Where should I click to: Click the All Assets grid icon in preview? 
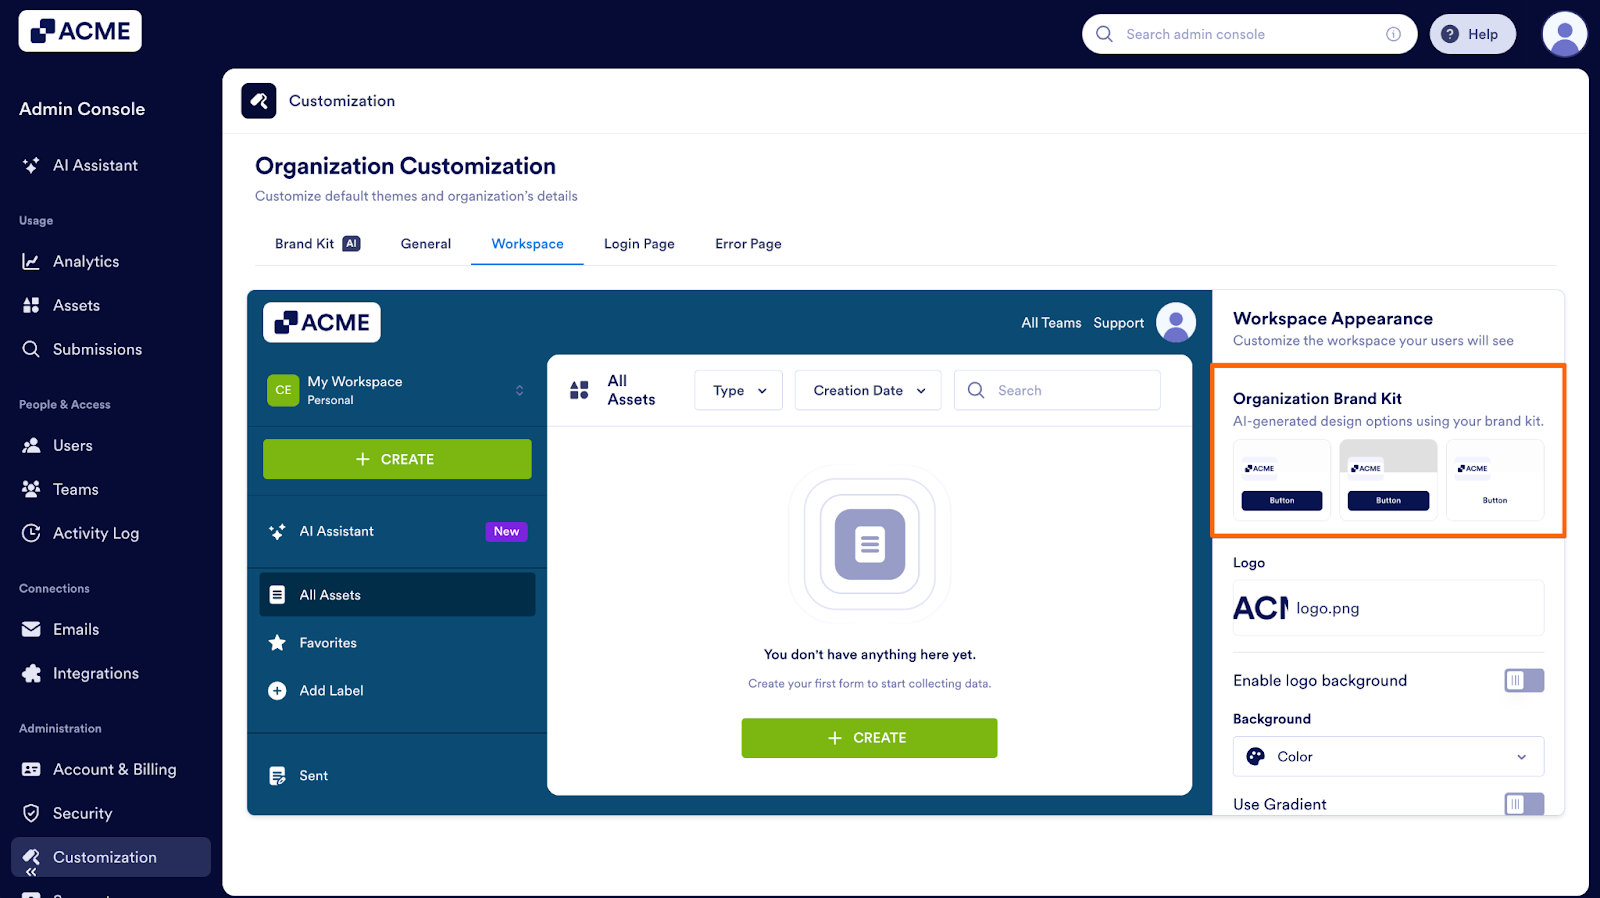pyautogui.click(x=579, y=390)
